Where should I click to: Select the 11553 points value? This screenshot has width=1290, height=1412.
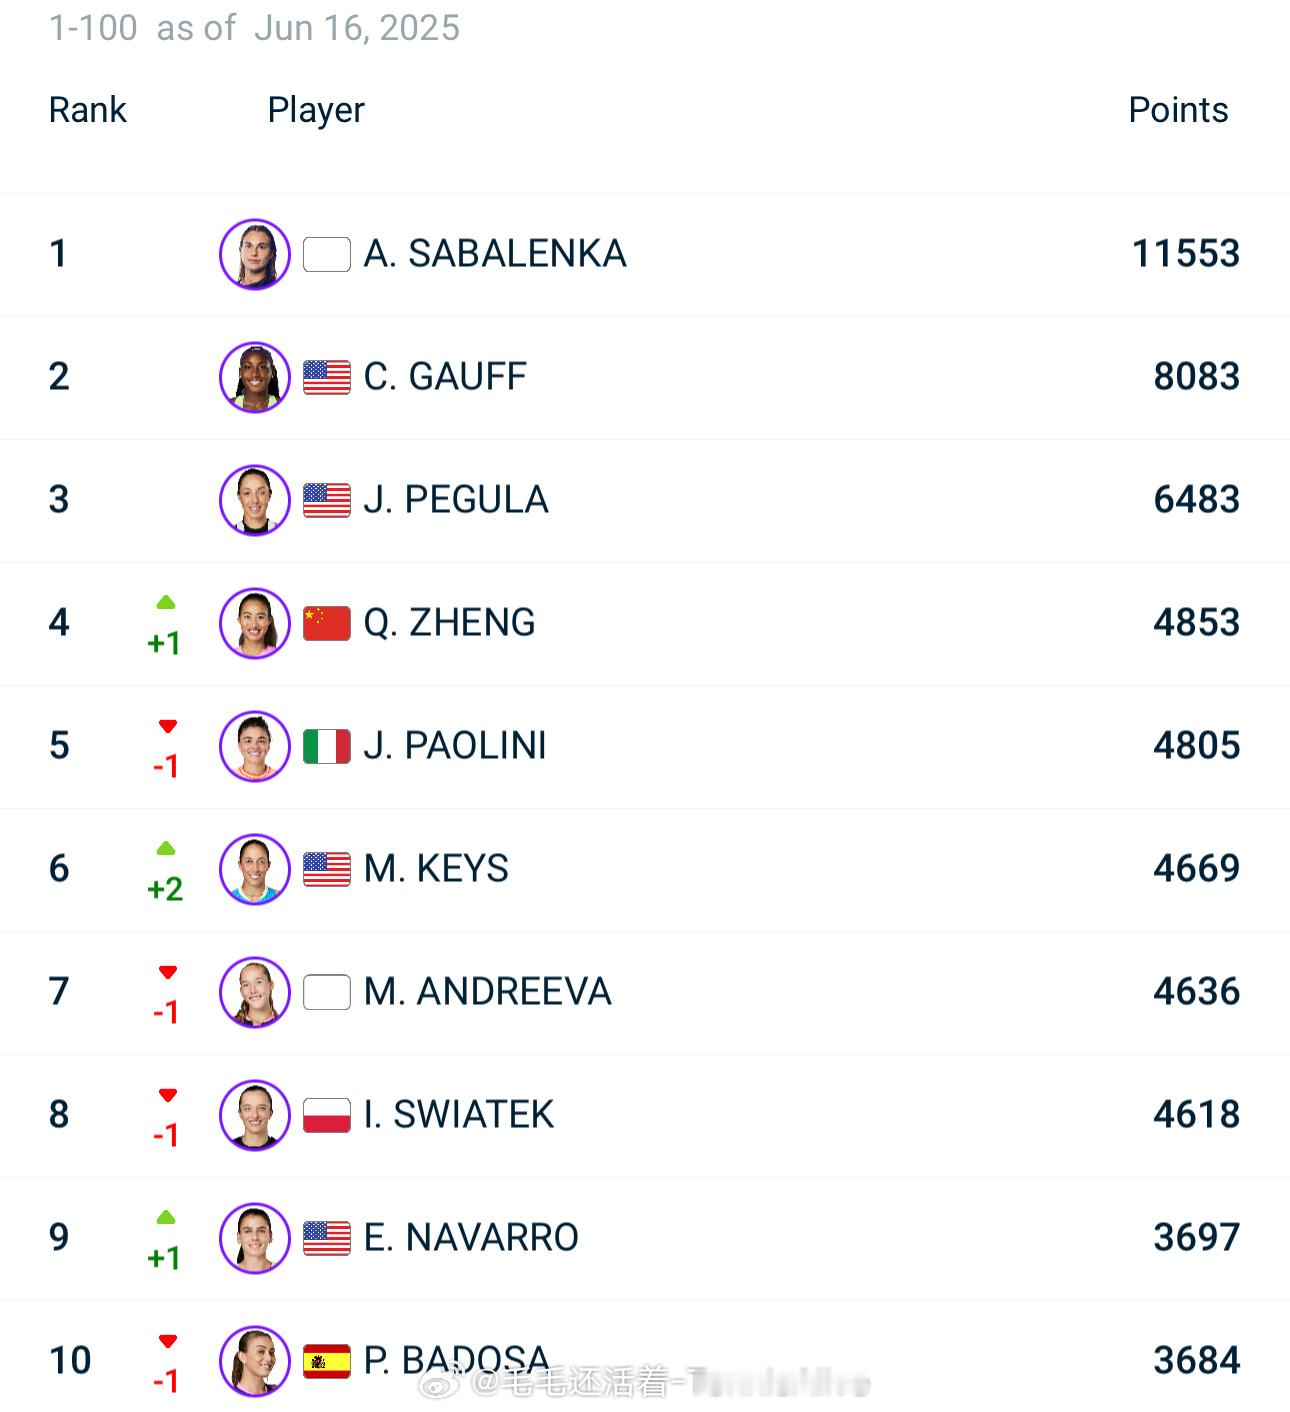click(1186, 254)
